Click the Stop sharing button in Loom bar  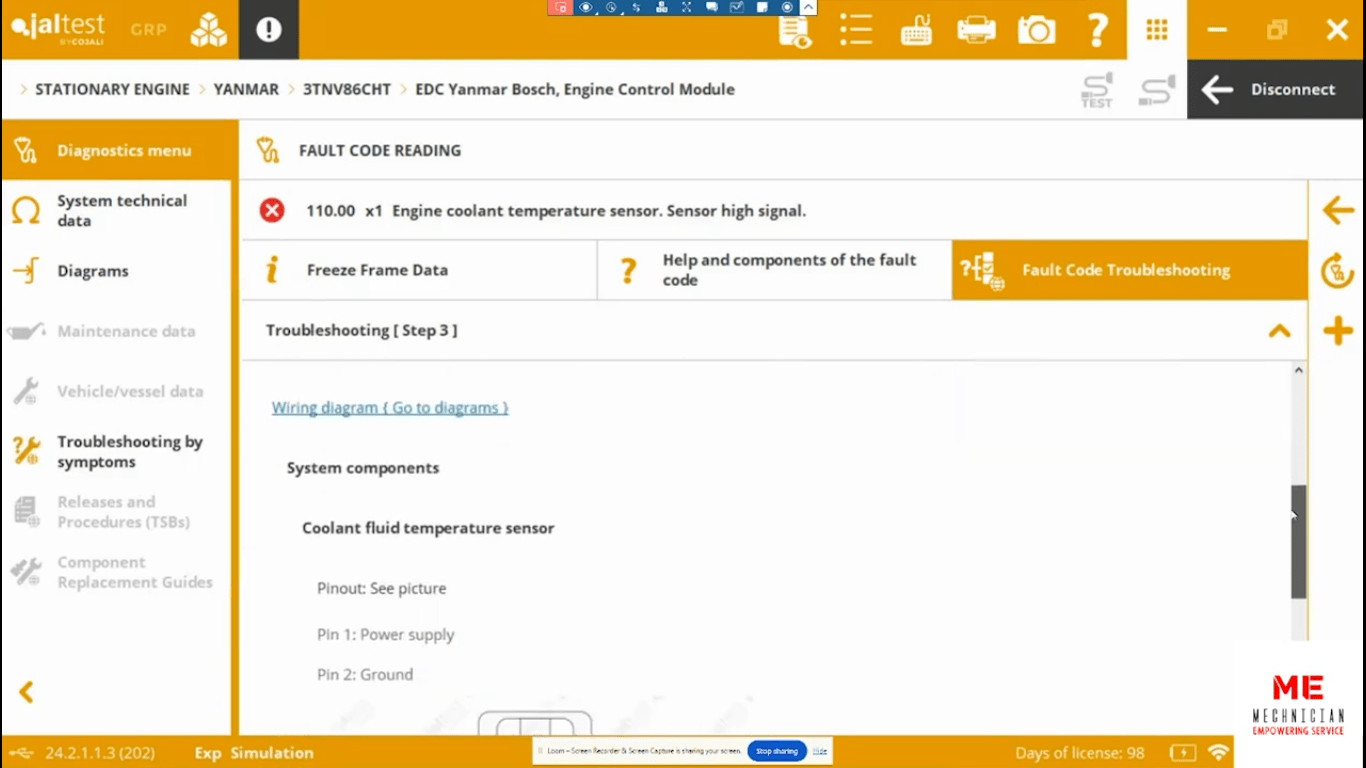pos(776,751)
